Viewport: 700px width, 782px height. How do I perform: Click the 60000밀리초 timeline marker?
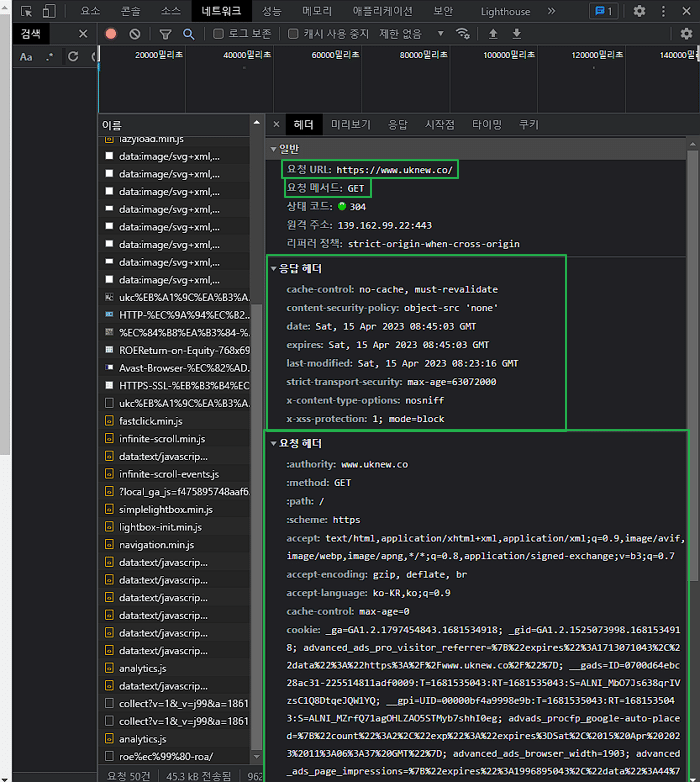(x=335, y=54)
